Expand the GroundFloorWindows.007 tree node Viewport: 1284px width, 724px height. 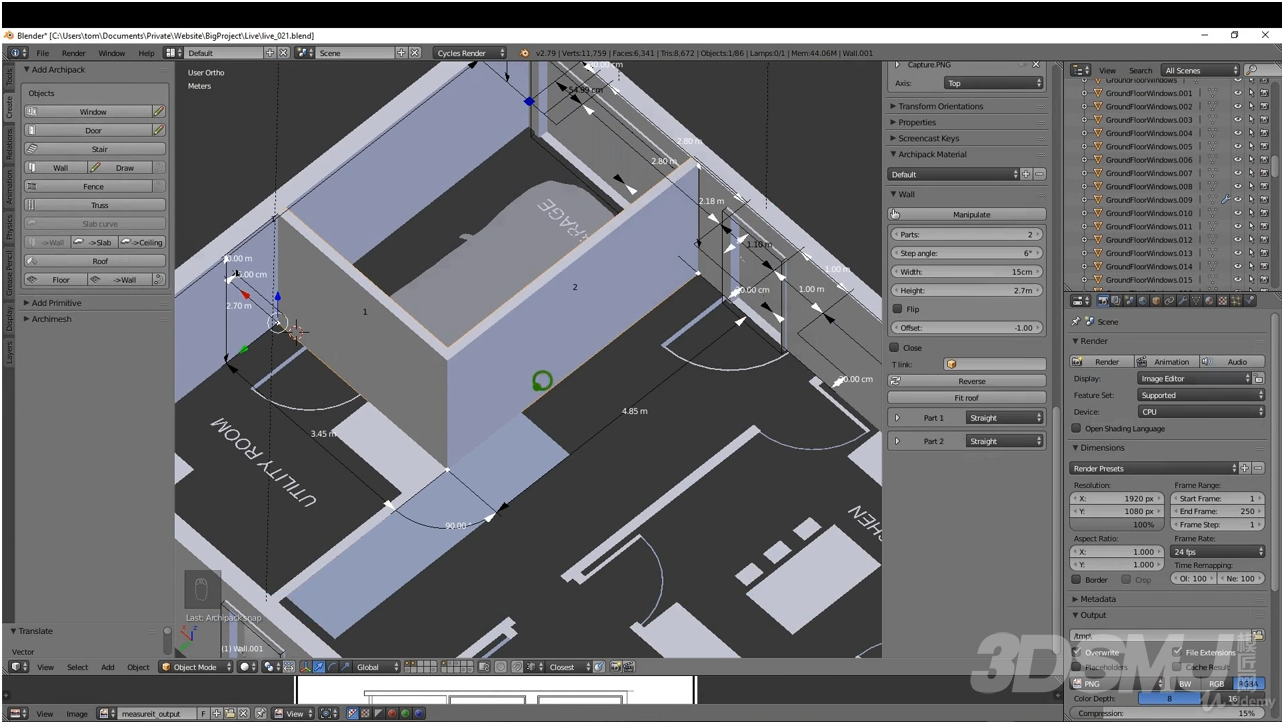point(1085,173)
